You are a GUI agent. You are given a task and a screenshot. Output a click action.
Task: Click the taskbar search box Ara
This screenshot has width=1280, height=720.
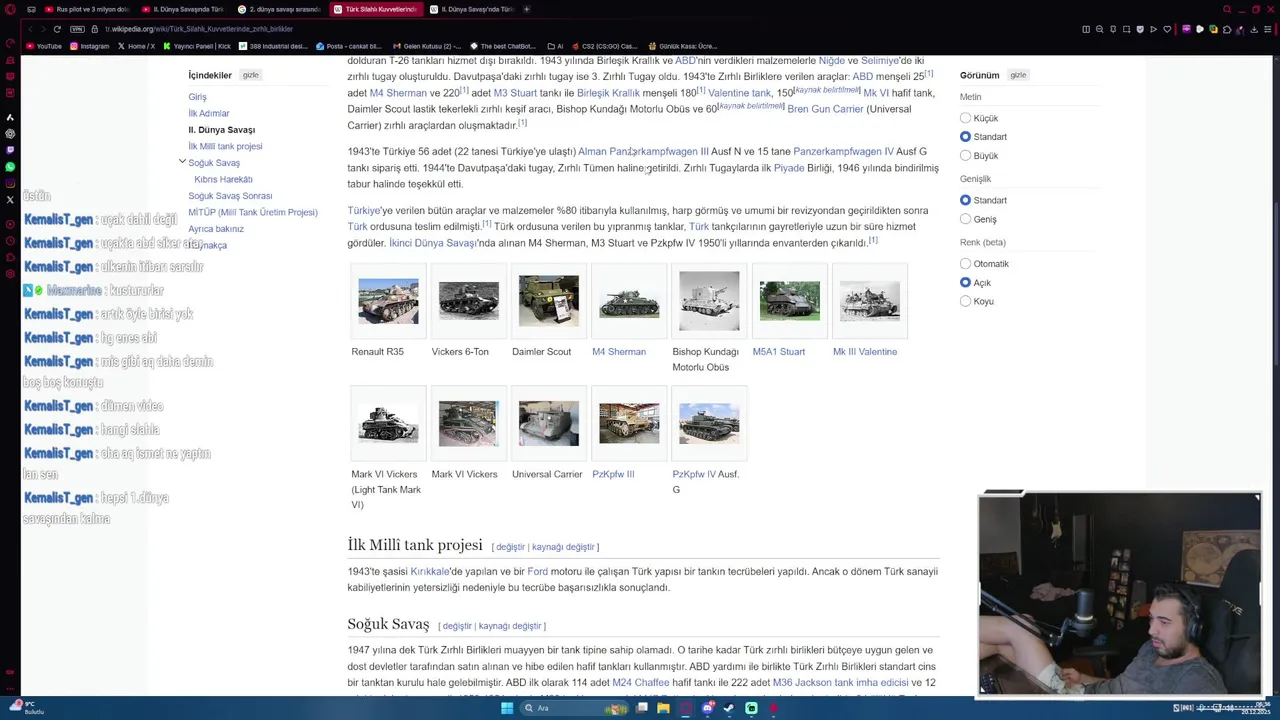[575, 708]
